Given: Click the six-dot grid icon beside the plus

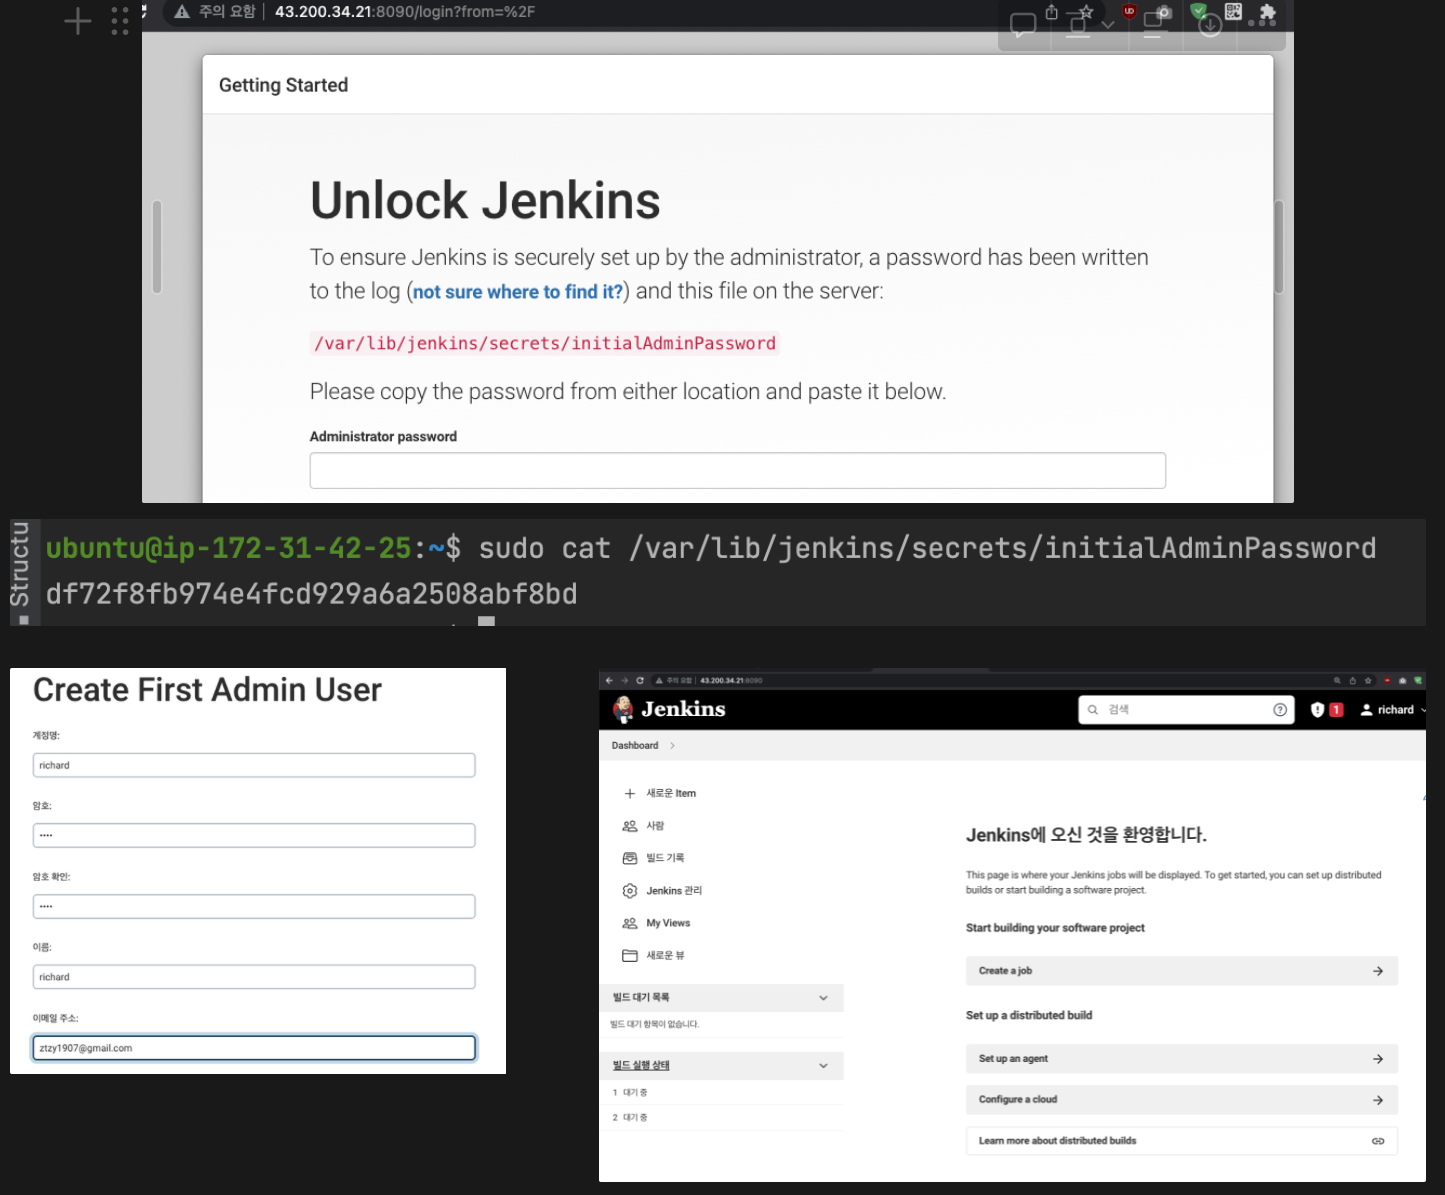Looking at the screenshot, I should (x=120, y=20).
